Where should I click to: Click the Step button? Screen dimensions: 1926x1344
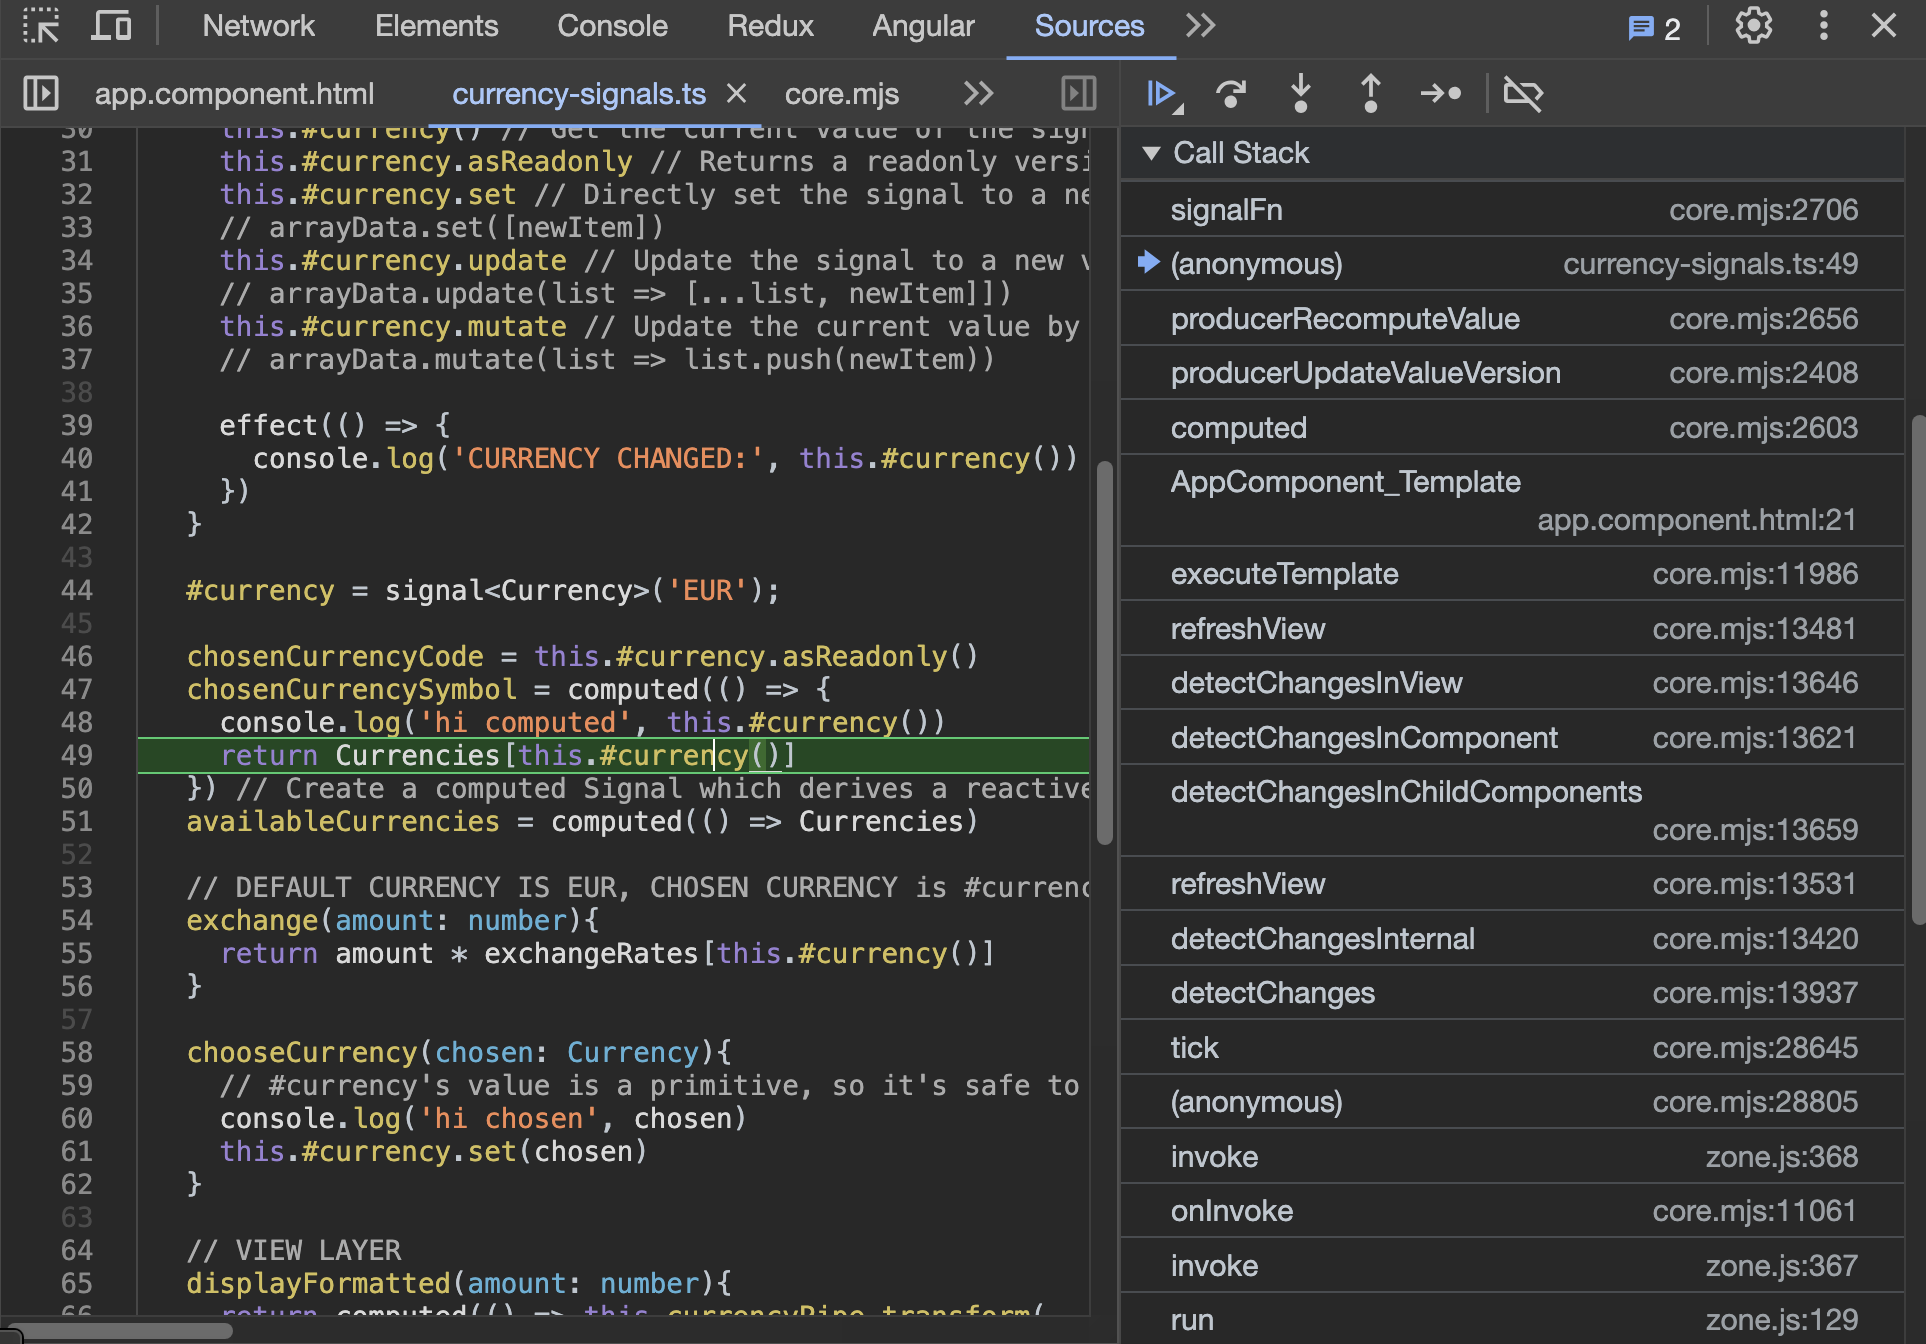[x=1440, y=94]
